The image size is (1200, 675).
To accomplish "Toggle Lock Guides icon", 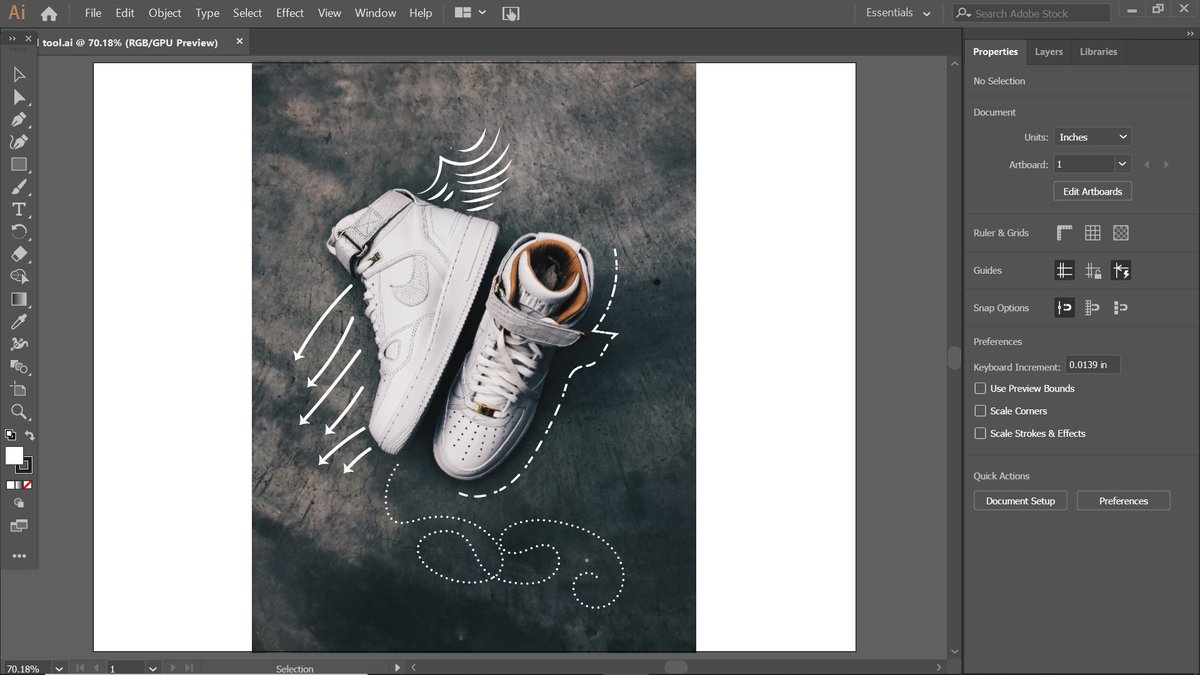I will tap(1093, 270).
